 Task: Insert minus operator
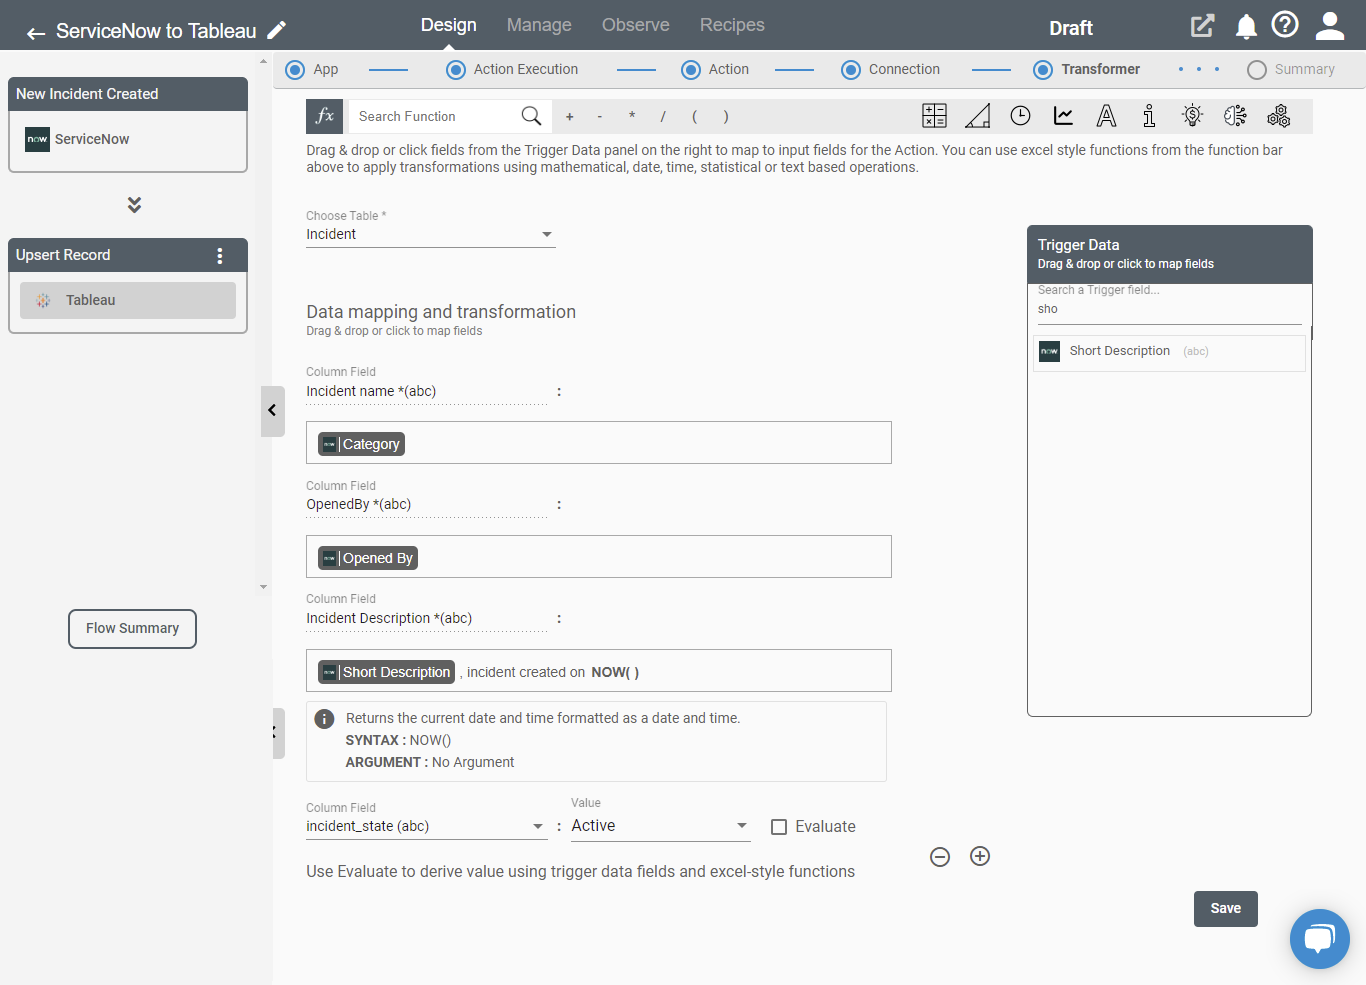[600, 117]
